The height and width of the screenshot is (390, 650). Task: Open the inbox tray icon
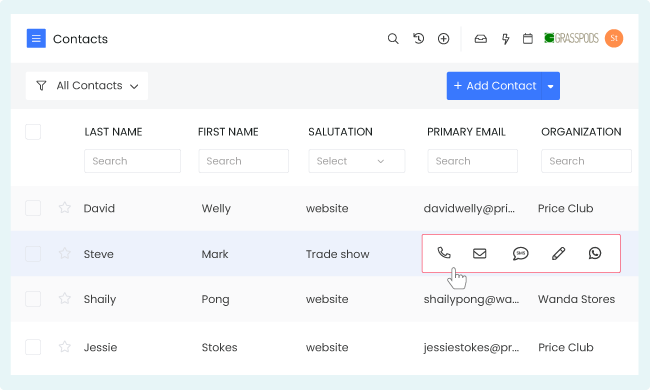click(480, 39)
